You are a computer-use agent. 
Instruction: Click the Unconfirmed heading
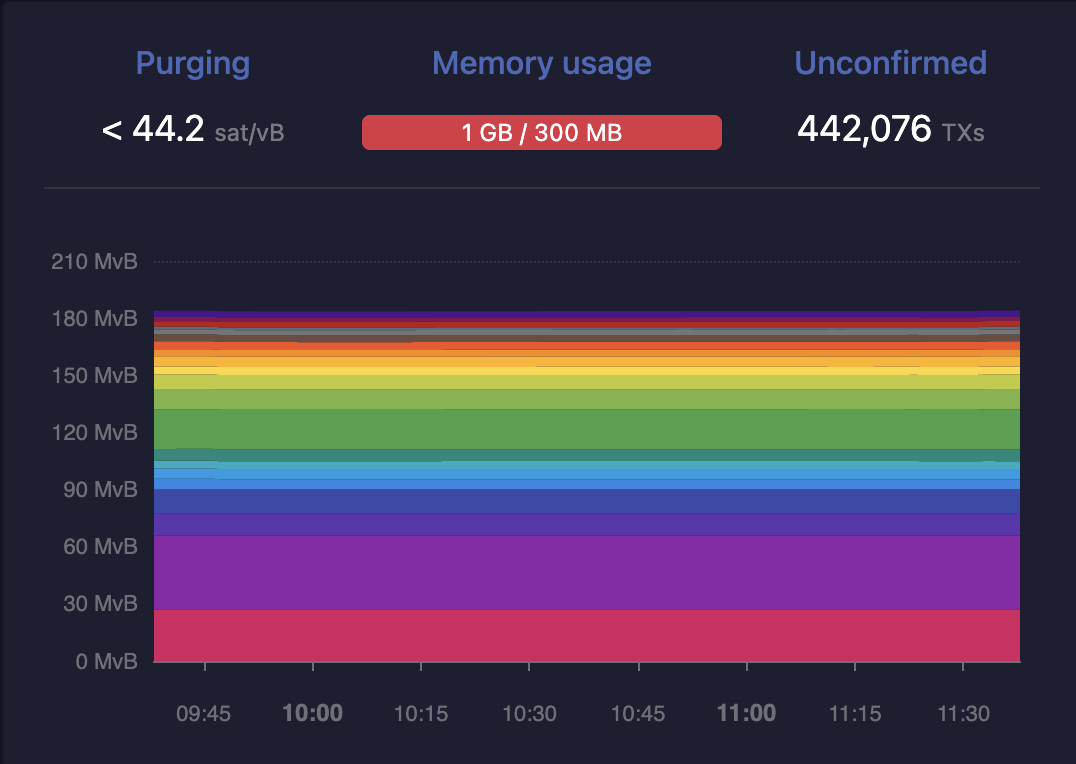(891, 63)
